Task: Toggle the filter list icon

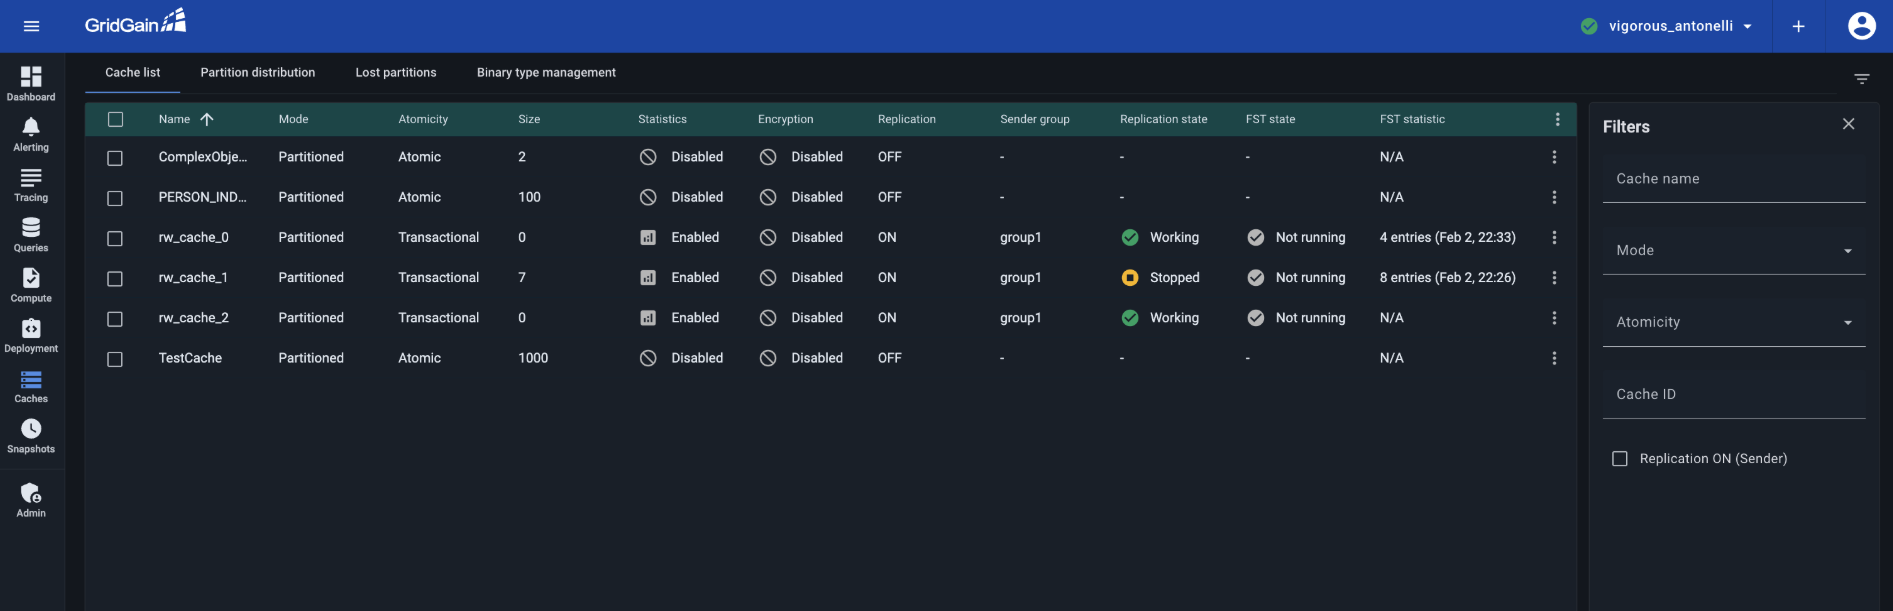Action: tap(1861, 79)
